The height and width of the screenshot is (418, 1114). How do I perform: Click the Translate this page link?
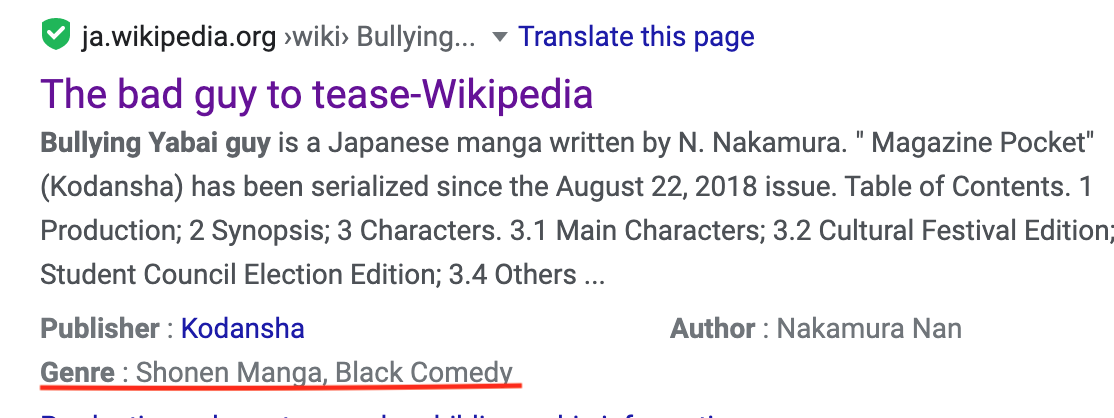coord(636,38)
